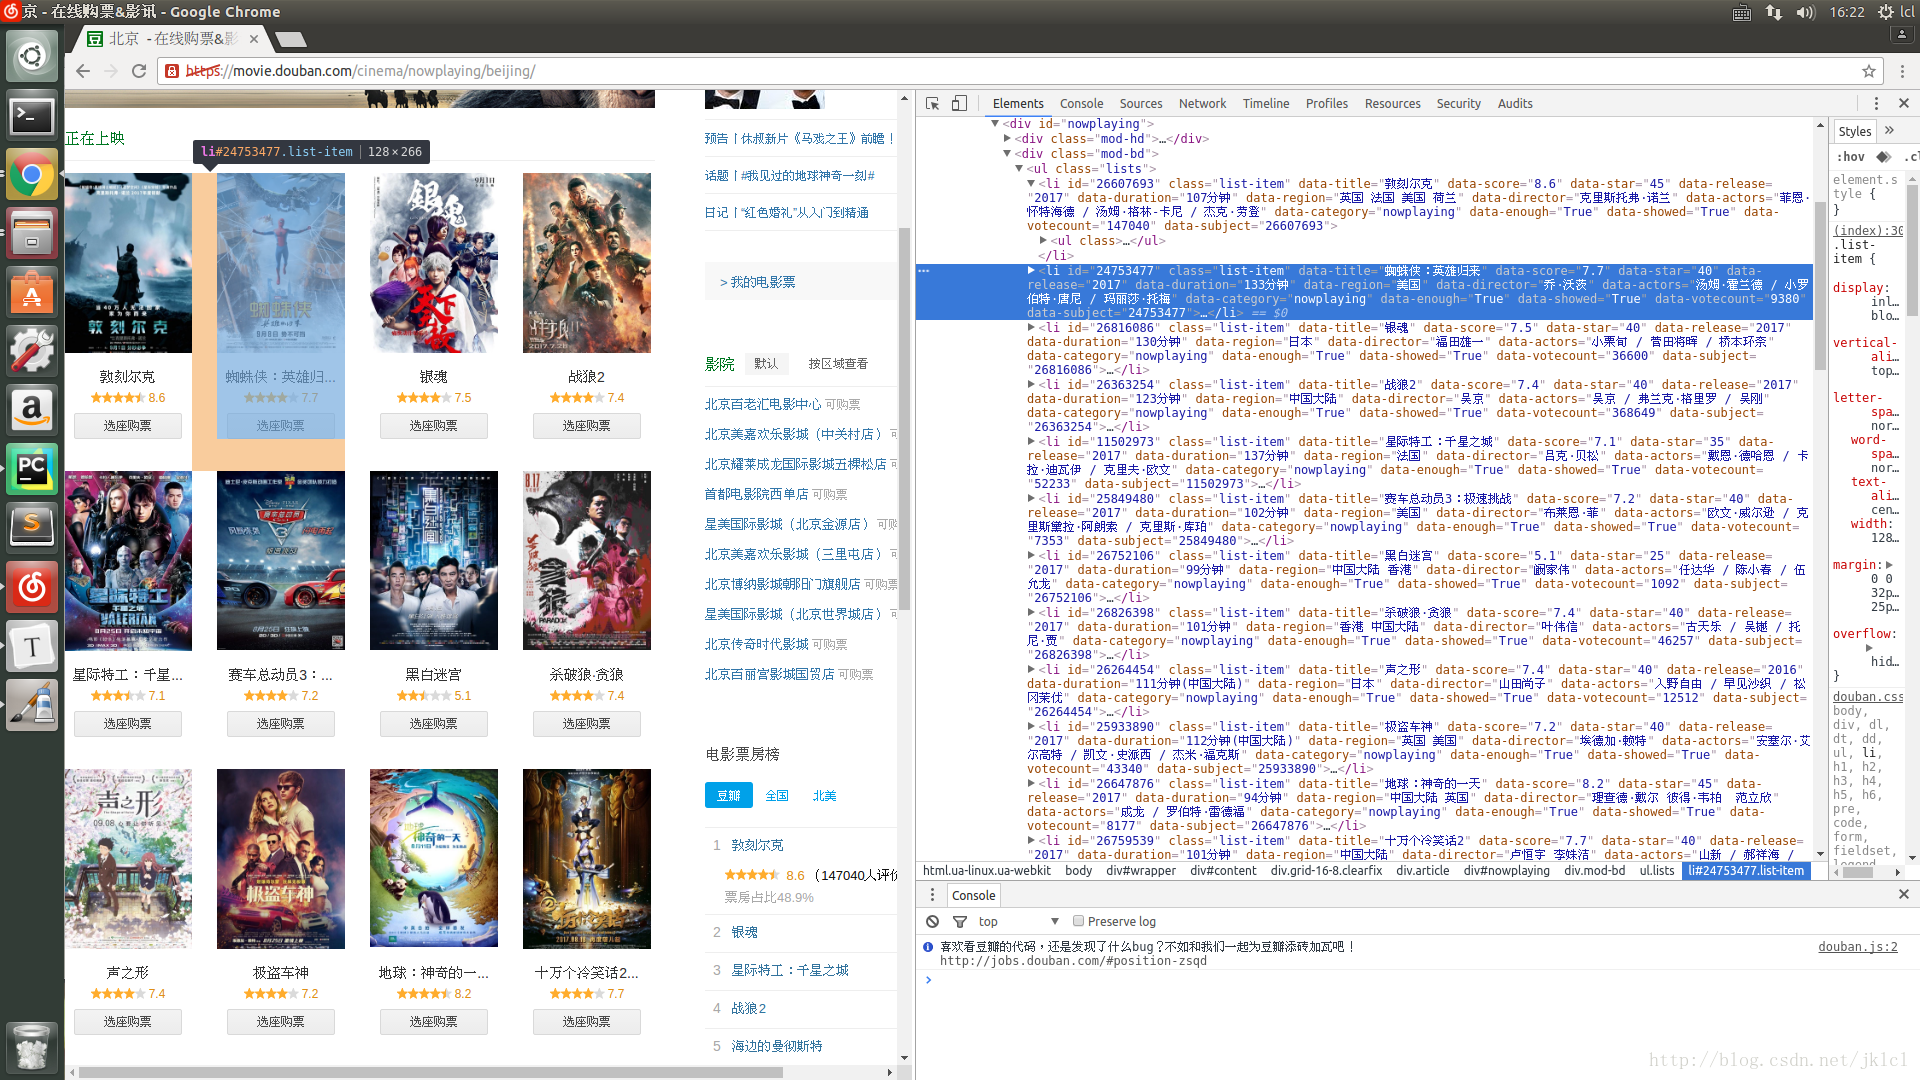Collapse li id 26607693 node
Viewport: 1920px width, 1080px height.
pyautogui.click(x=1031, y=183)
